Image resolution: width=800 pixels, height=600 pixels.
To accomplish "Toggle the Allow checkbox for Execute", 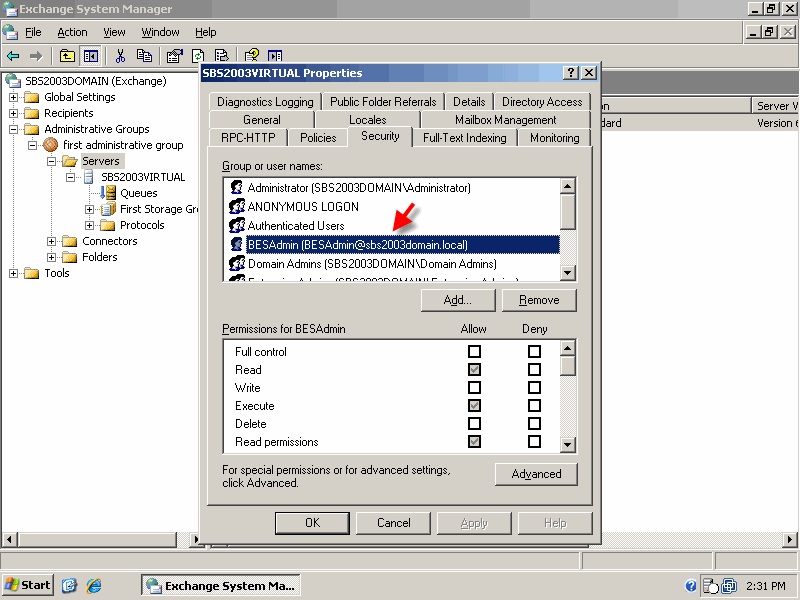I will pyautogui.click(x=474, y=406).
